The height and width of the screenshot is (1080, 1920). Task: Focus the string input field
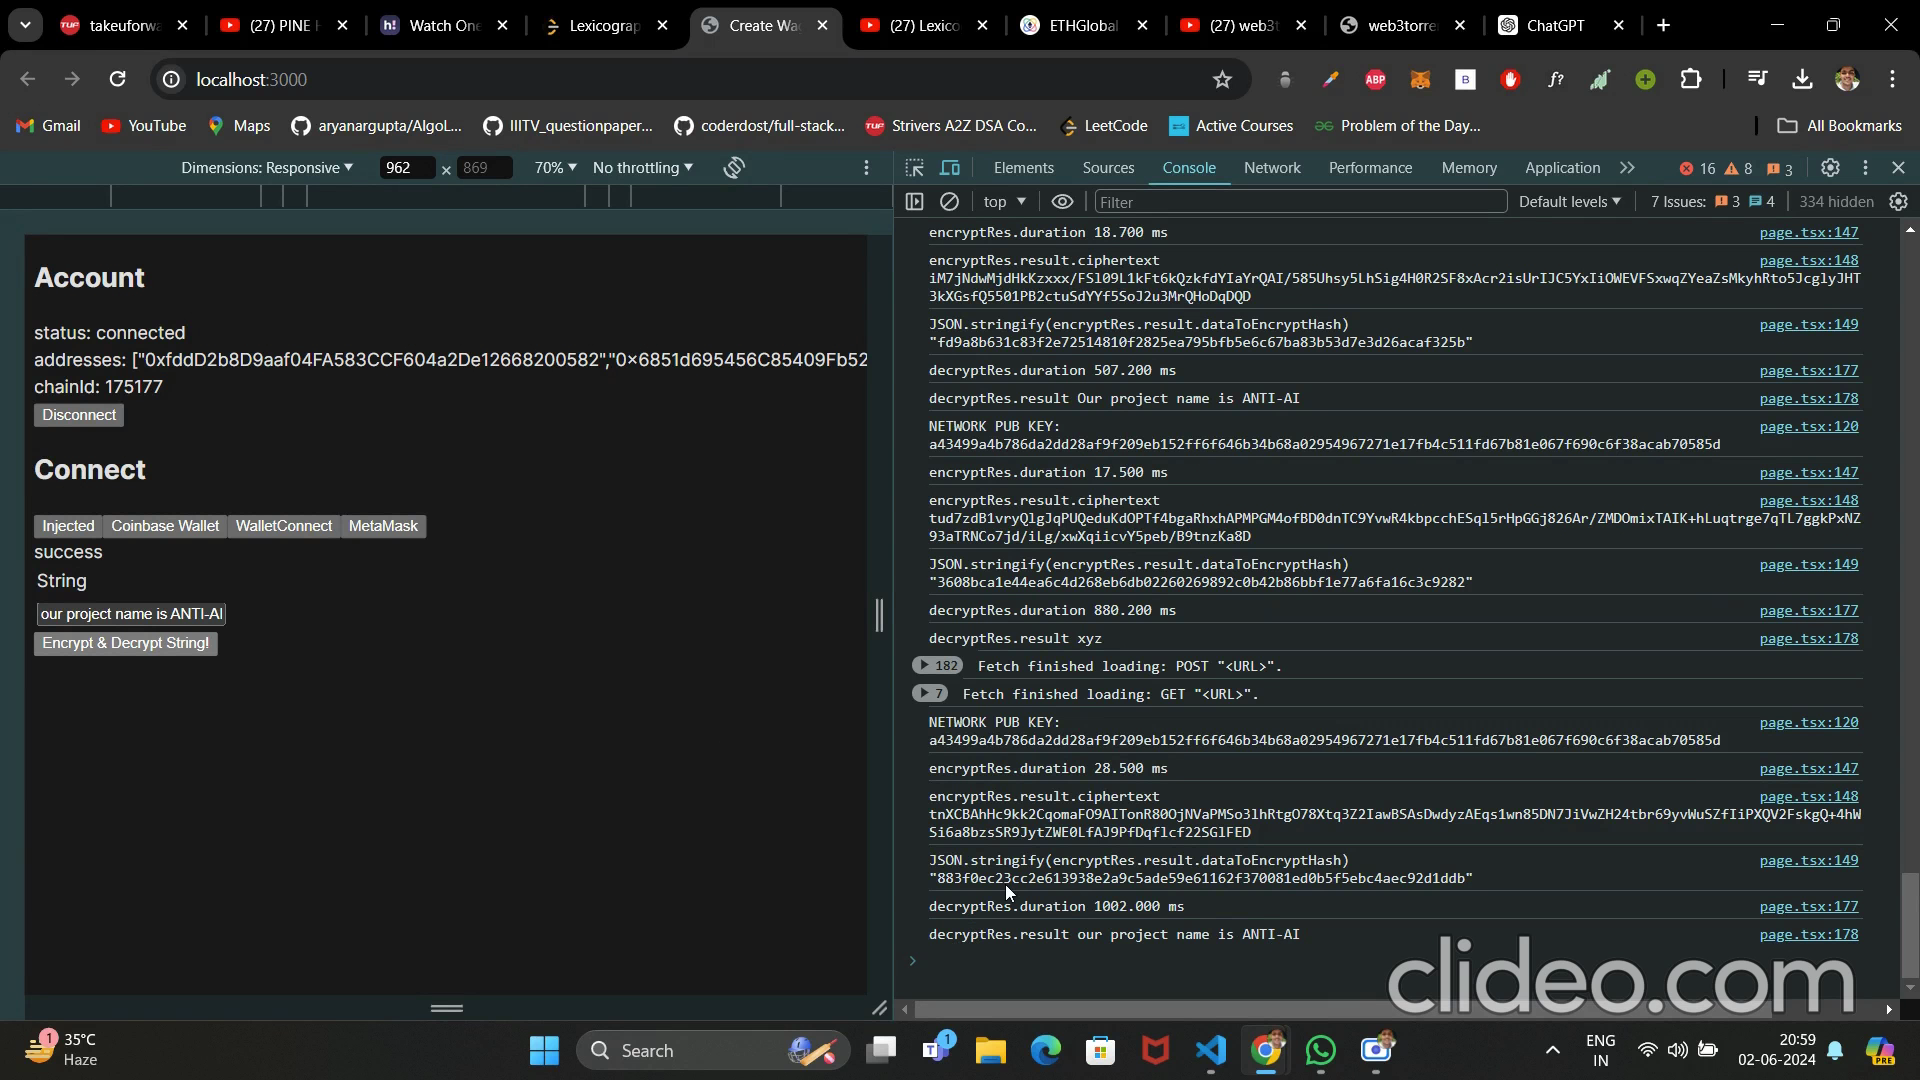click(x=131, y=614)
